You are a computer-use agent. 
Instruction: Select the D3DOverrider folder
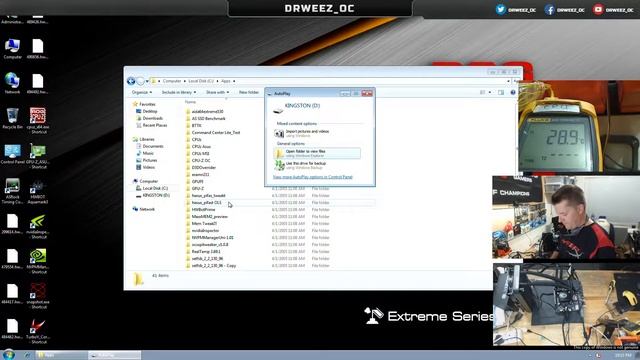[x=204, y=167]
